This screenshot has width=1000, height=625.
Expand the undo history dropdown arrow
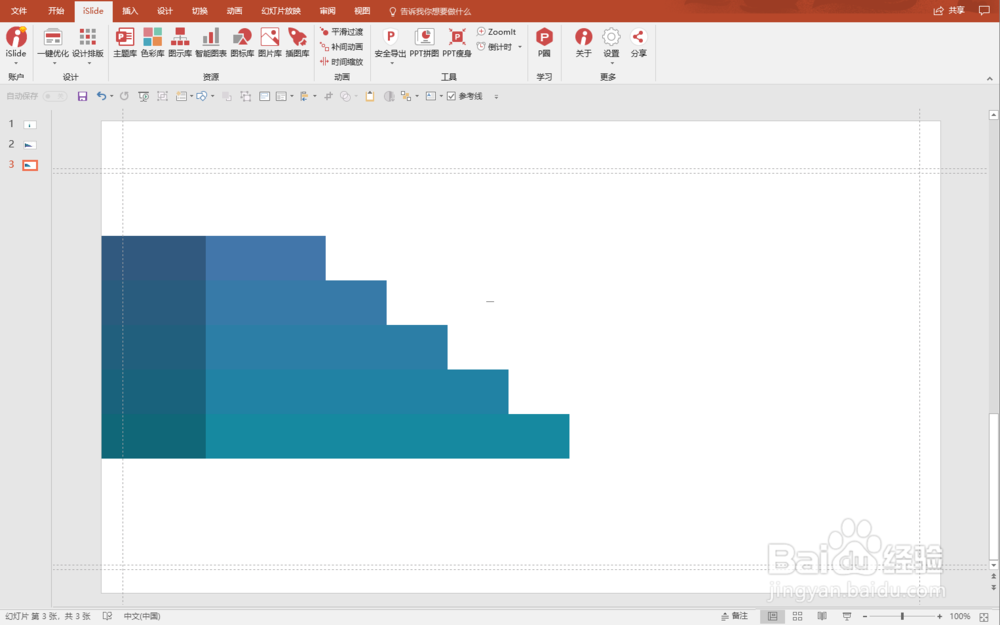tap(112, 96)
